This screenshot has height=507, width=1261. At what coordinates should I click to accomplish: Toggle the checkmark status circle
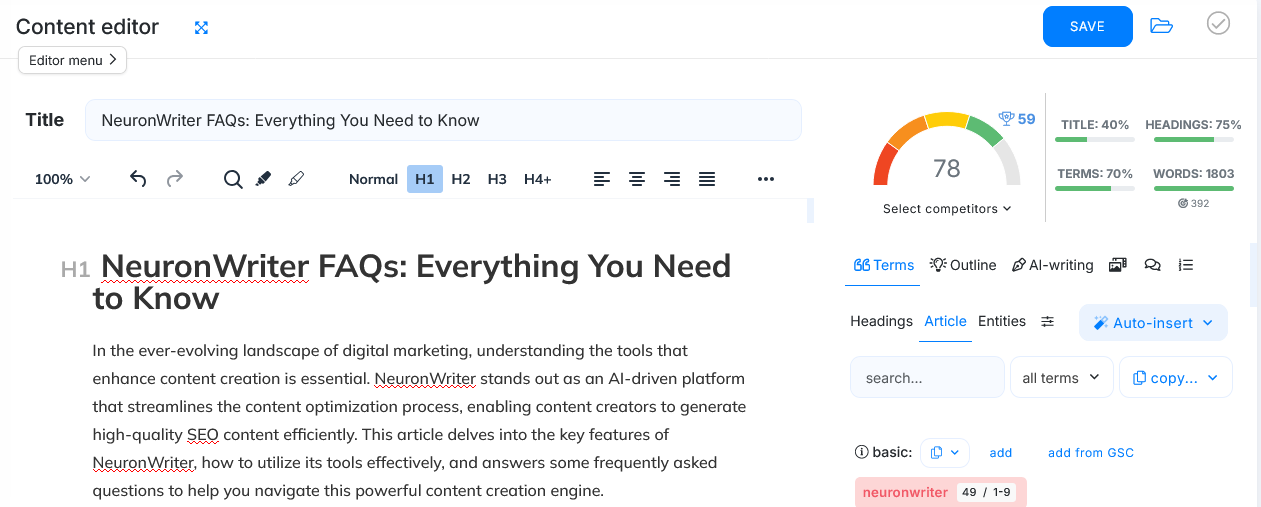pyautogui.click(x=1218, y=23)
